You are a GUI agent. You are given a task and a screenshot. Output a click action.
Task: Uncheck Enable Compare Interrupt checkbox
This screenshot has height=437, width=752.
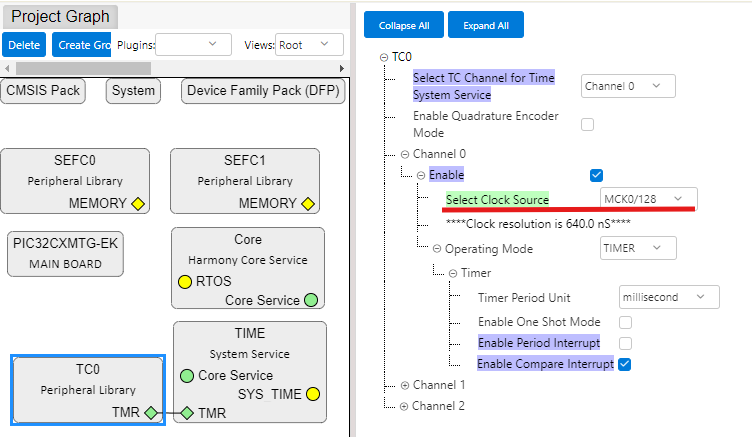point(625,364)
